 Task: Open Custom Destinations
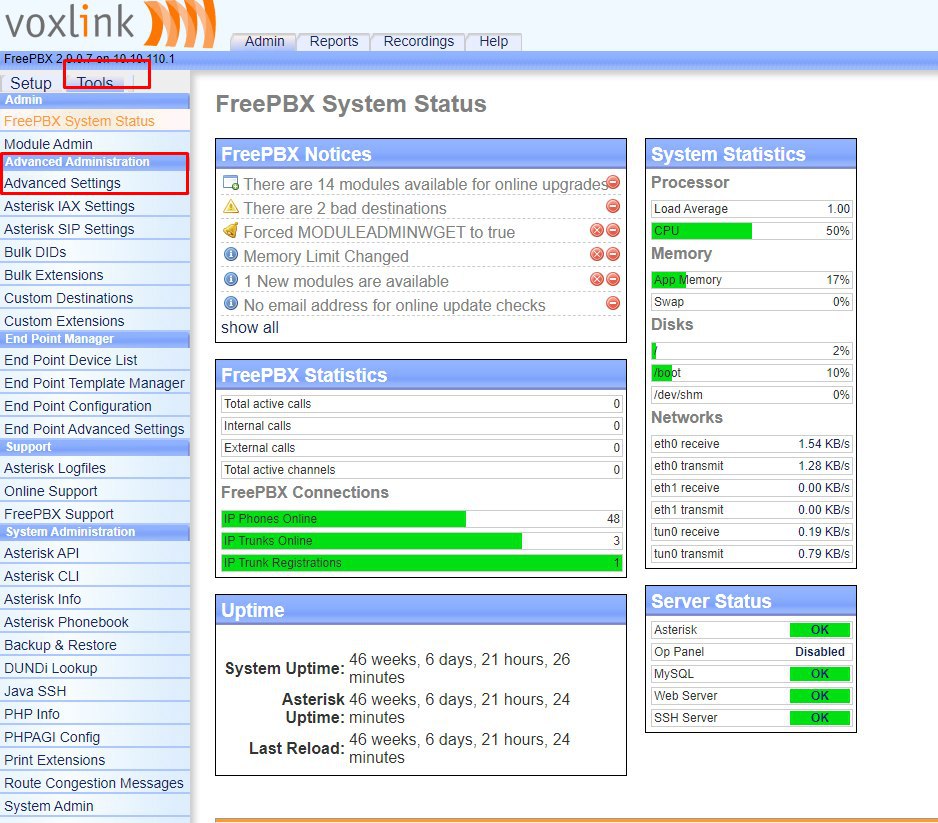(95, 298)
